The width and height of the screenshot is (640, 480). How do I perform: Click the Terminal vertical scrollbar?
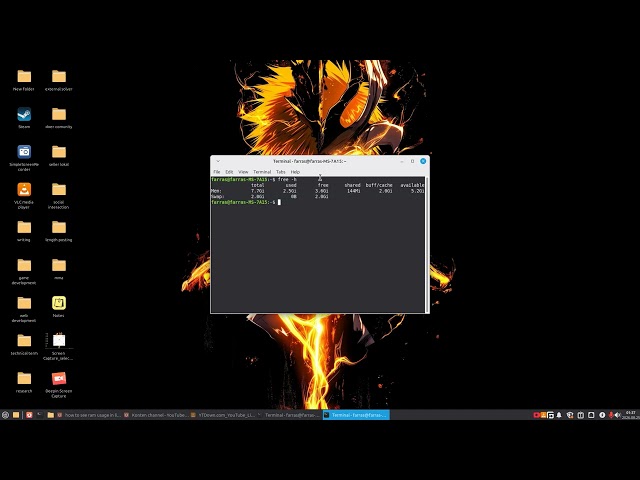click(x=427, y=245)
